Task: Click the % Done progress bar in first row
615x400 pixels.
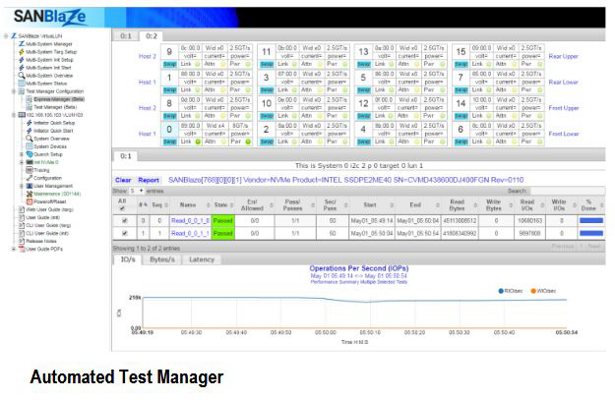Action: (x=591, y=222)
